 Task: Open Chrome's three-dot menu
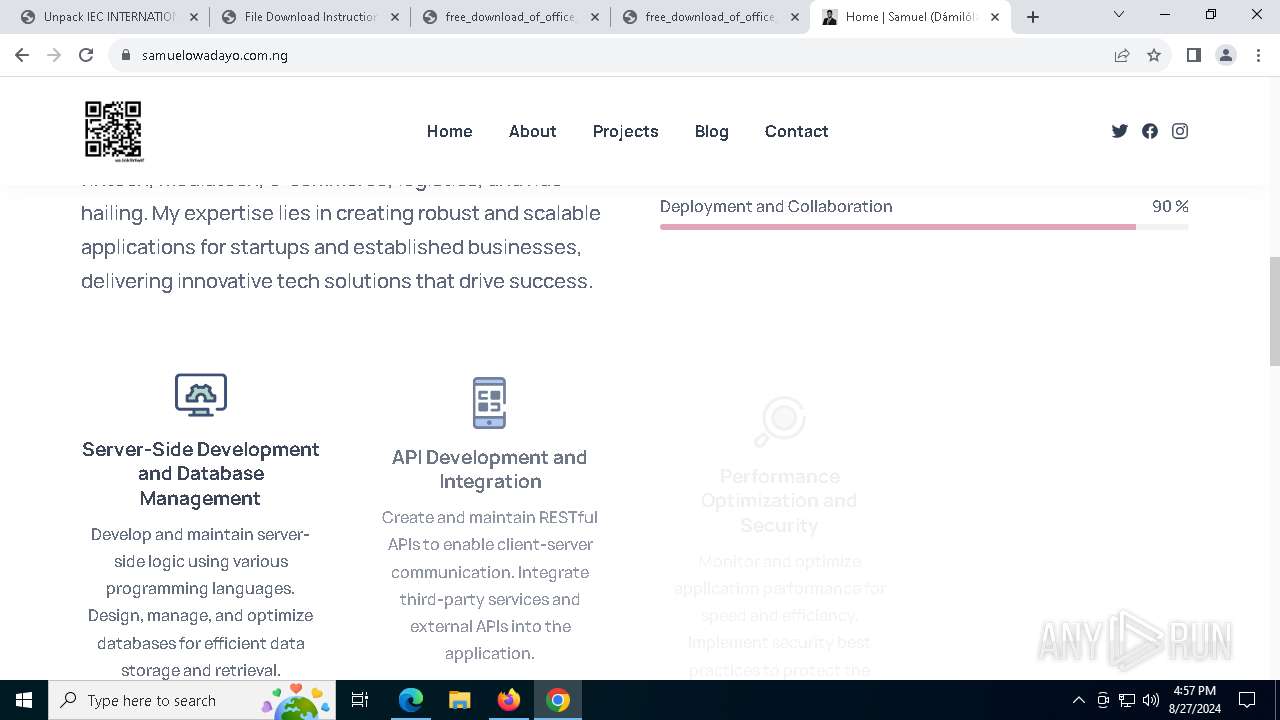pyautogui.click(x=1258, y=55)
